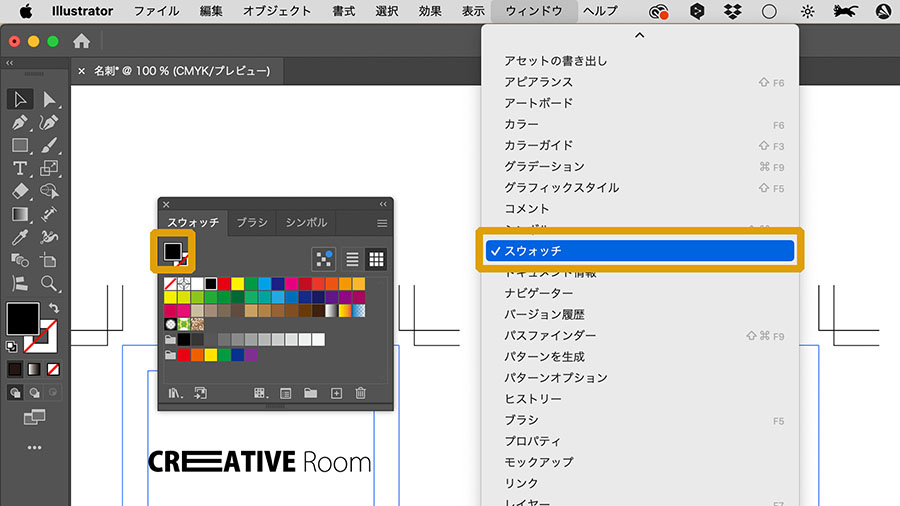The width and height of the screenshot is (900, 506).
Task: Click the toolbar fill color box
Action: click(23, 318)
